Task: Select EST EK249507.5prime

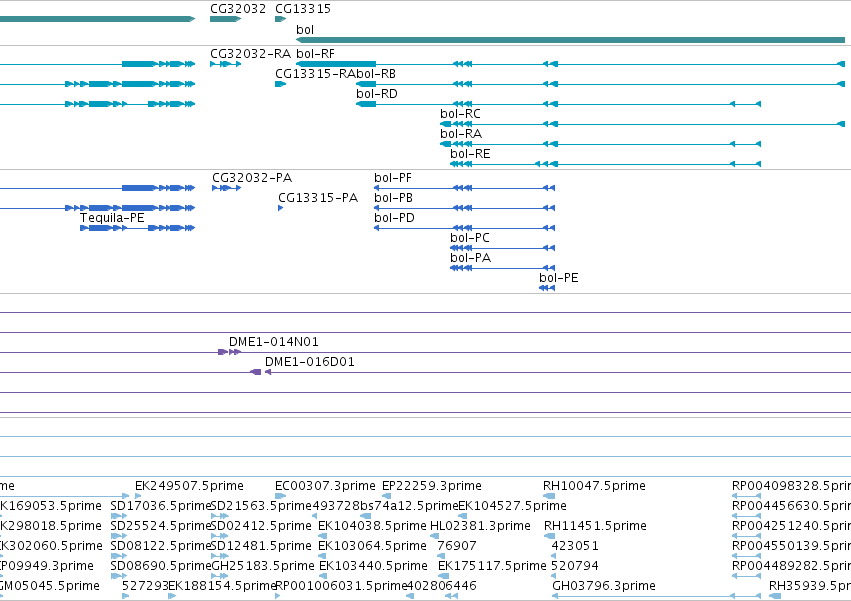Action: click(x=189, y=486)
